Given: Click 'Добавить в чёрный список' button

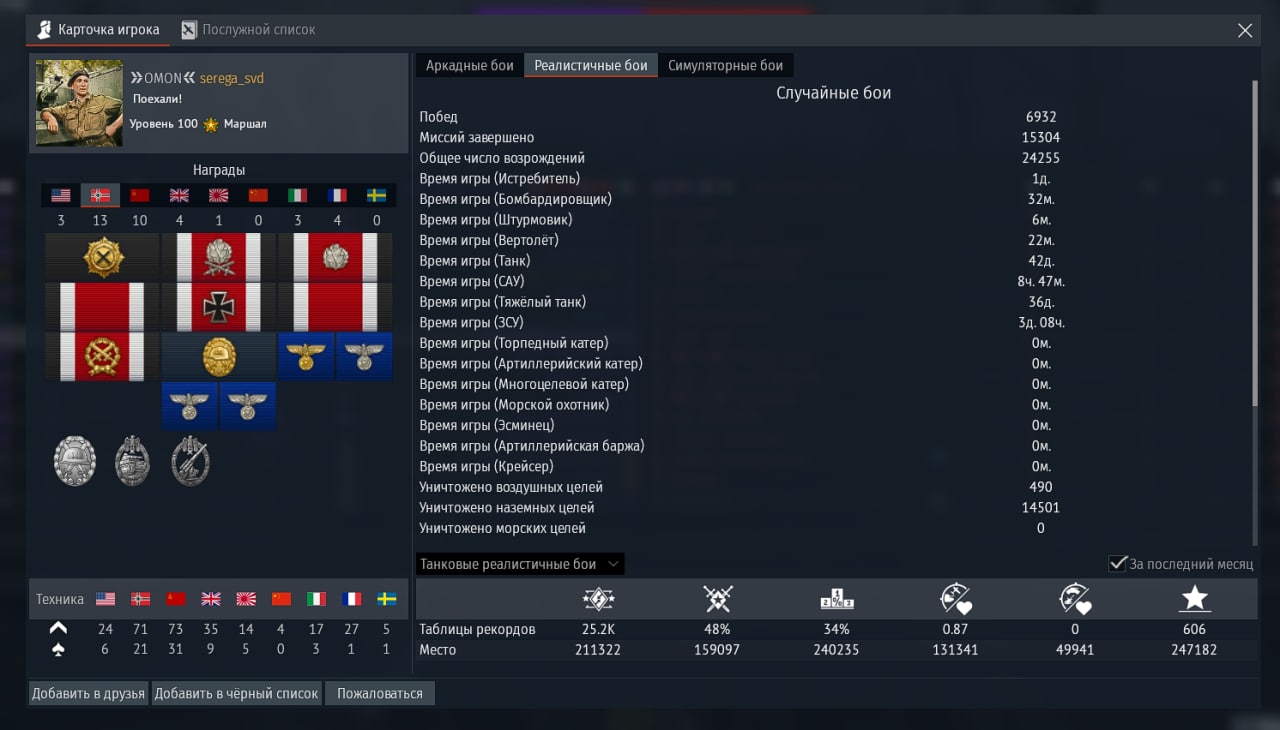Looking at the screenshot, I should pyautogui.click(x=236, y=693).
